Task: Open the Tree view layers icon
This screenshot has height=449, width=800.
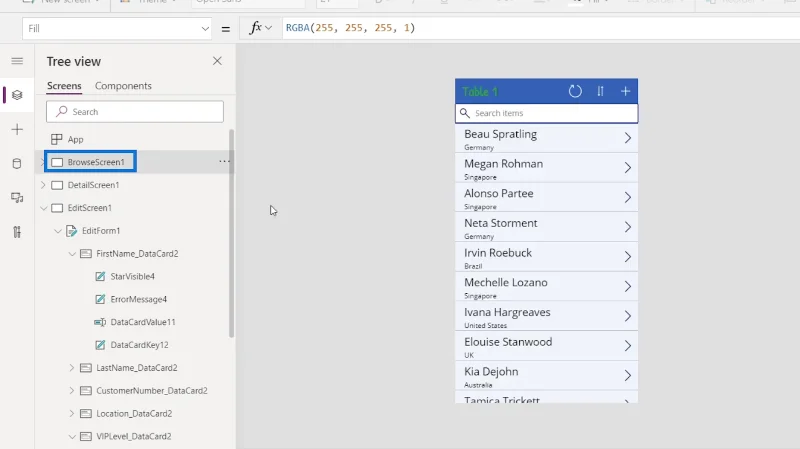Action: point(17,95)
